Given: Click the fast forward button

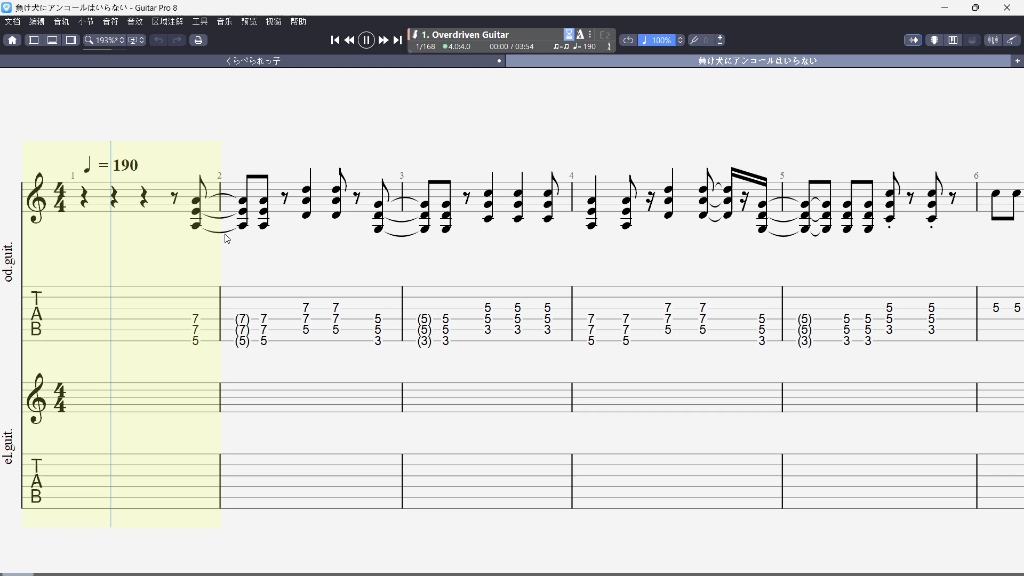Looking at the screenshot, I should coord(383,40).
